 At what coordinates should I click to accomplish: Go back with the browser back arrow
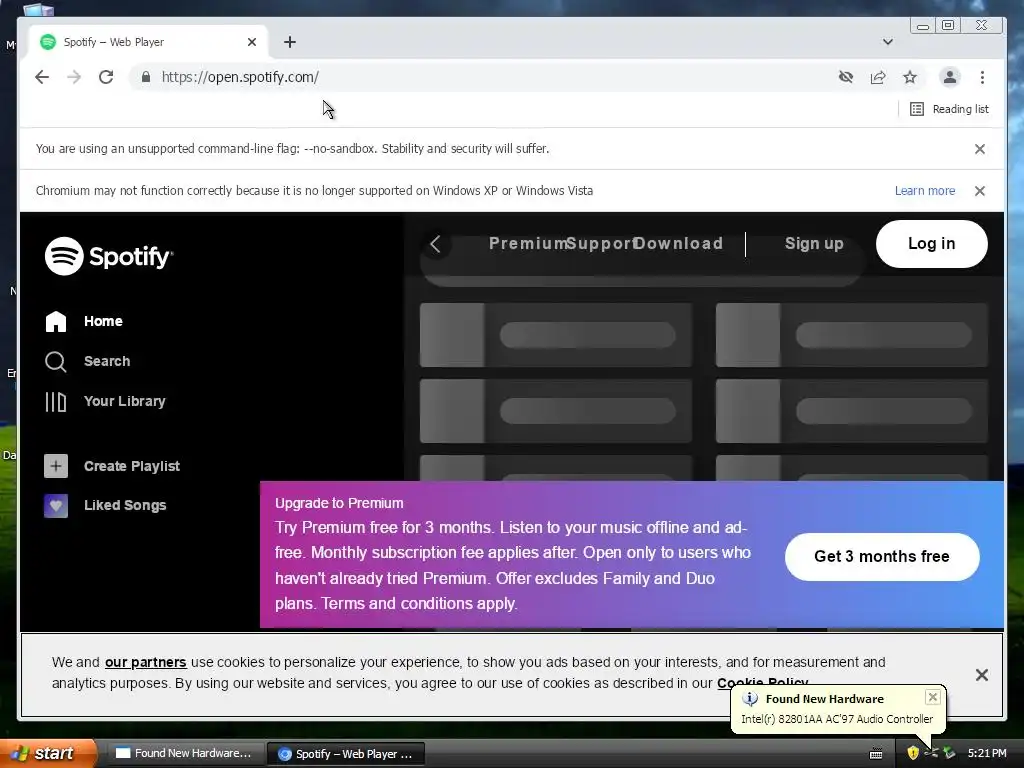click(42, 77)
